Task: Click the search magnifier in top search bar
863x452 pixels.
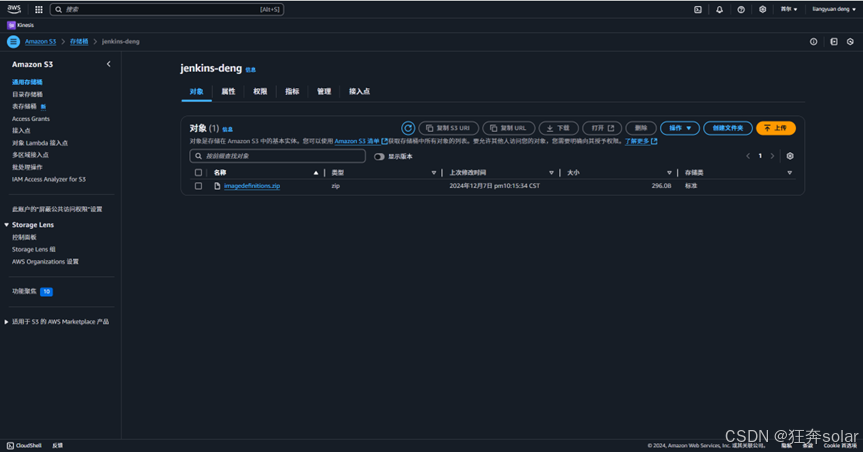Action: click(x=59, y=9)
